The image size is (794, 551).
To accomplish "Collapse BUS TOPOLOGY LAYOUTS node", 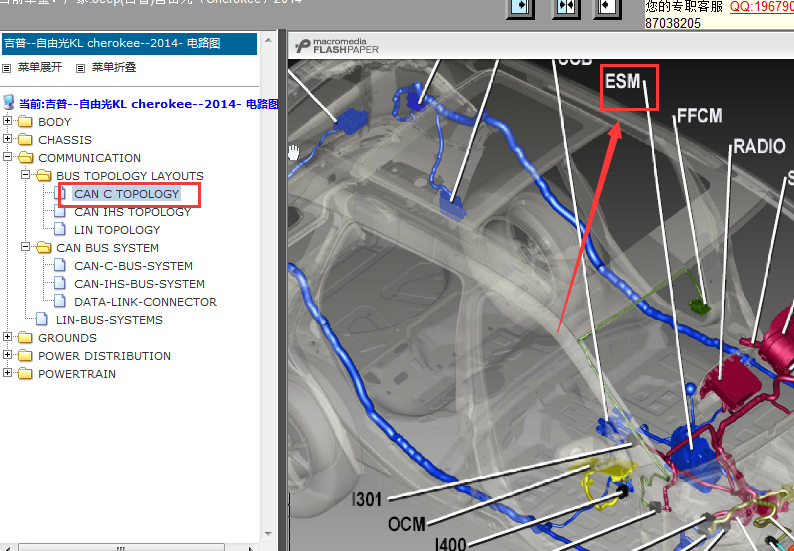I will click(25, 175).
